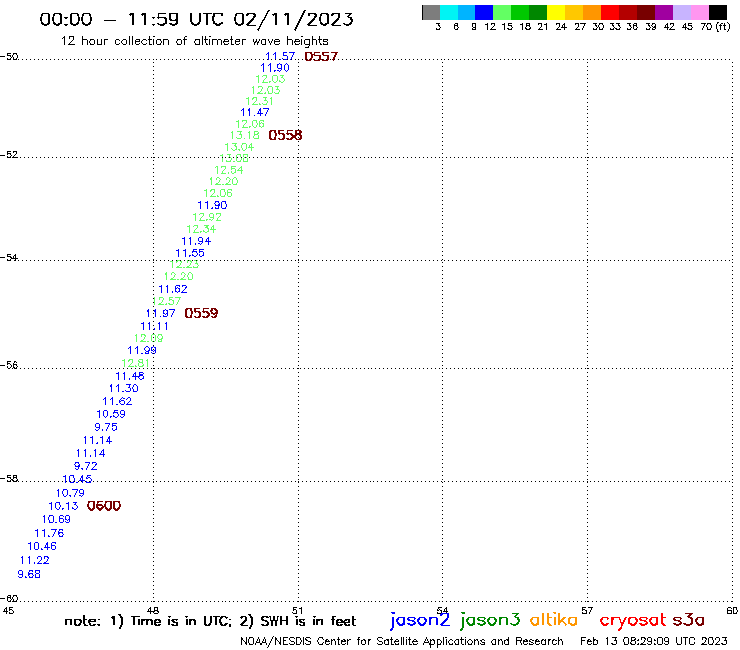This screenshot has width=740, height=650.
Task: Click the orange swatch in the color scale
Action: pyautogui.click(x=593, y=12)
